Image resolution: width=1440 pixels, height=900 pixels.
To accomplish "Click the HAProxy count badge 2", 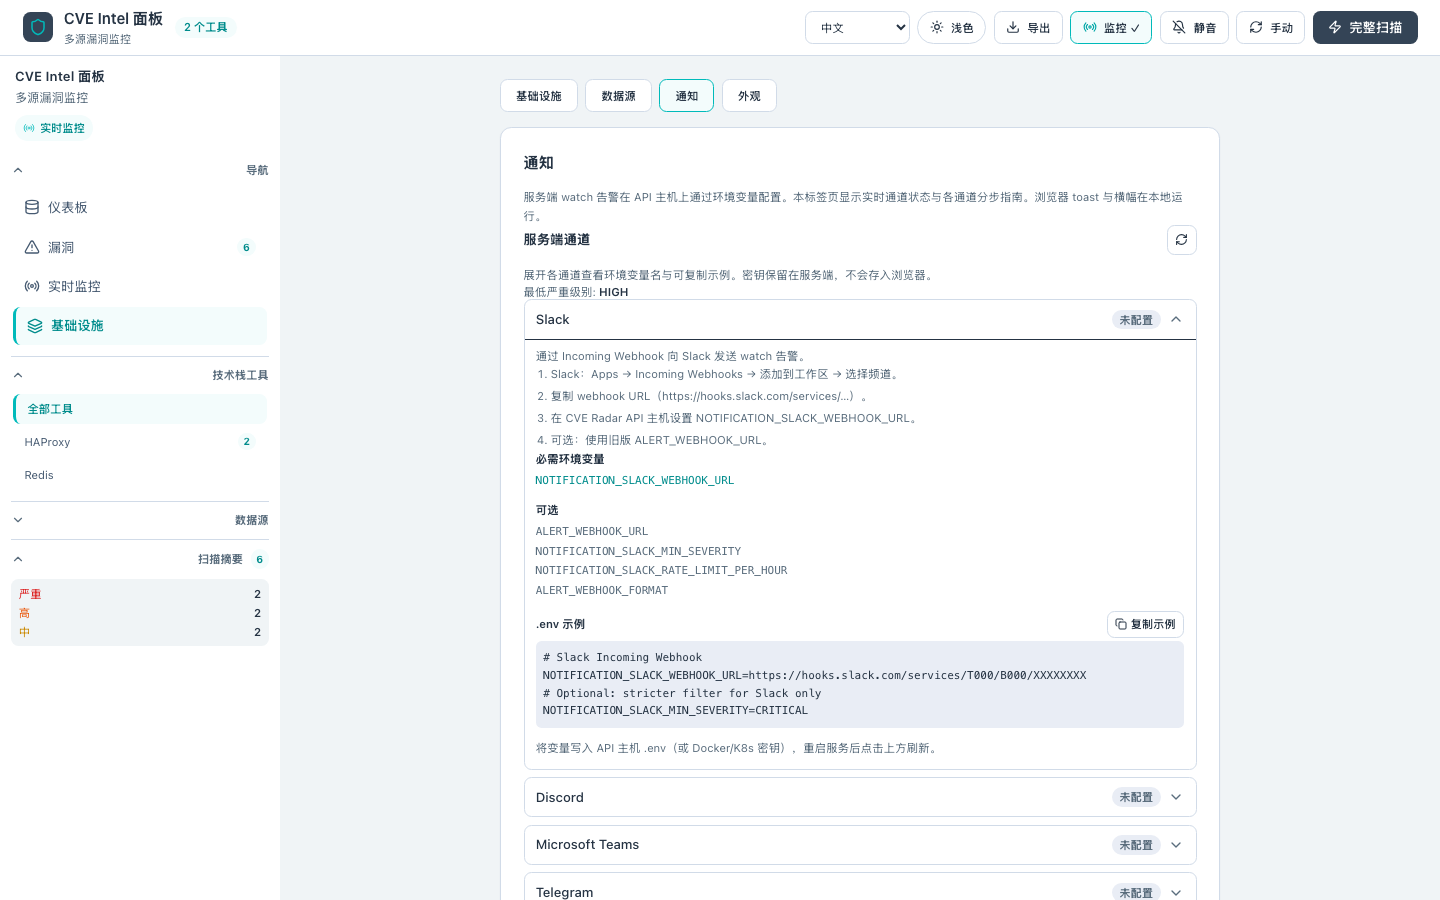I will pyautogui.click(x=246, y=442).
